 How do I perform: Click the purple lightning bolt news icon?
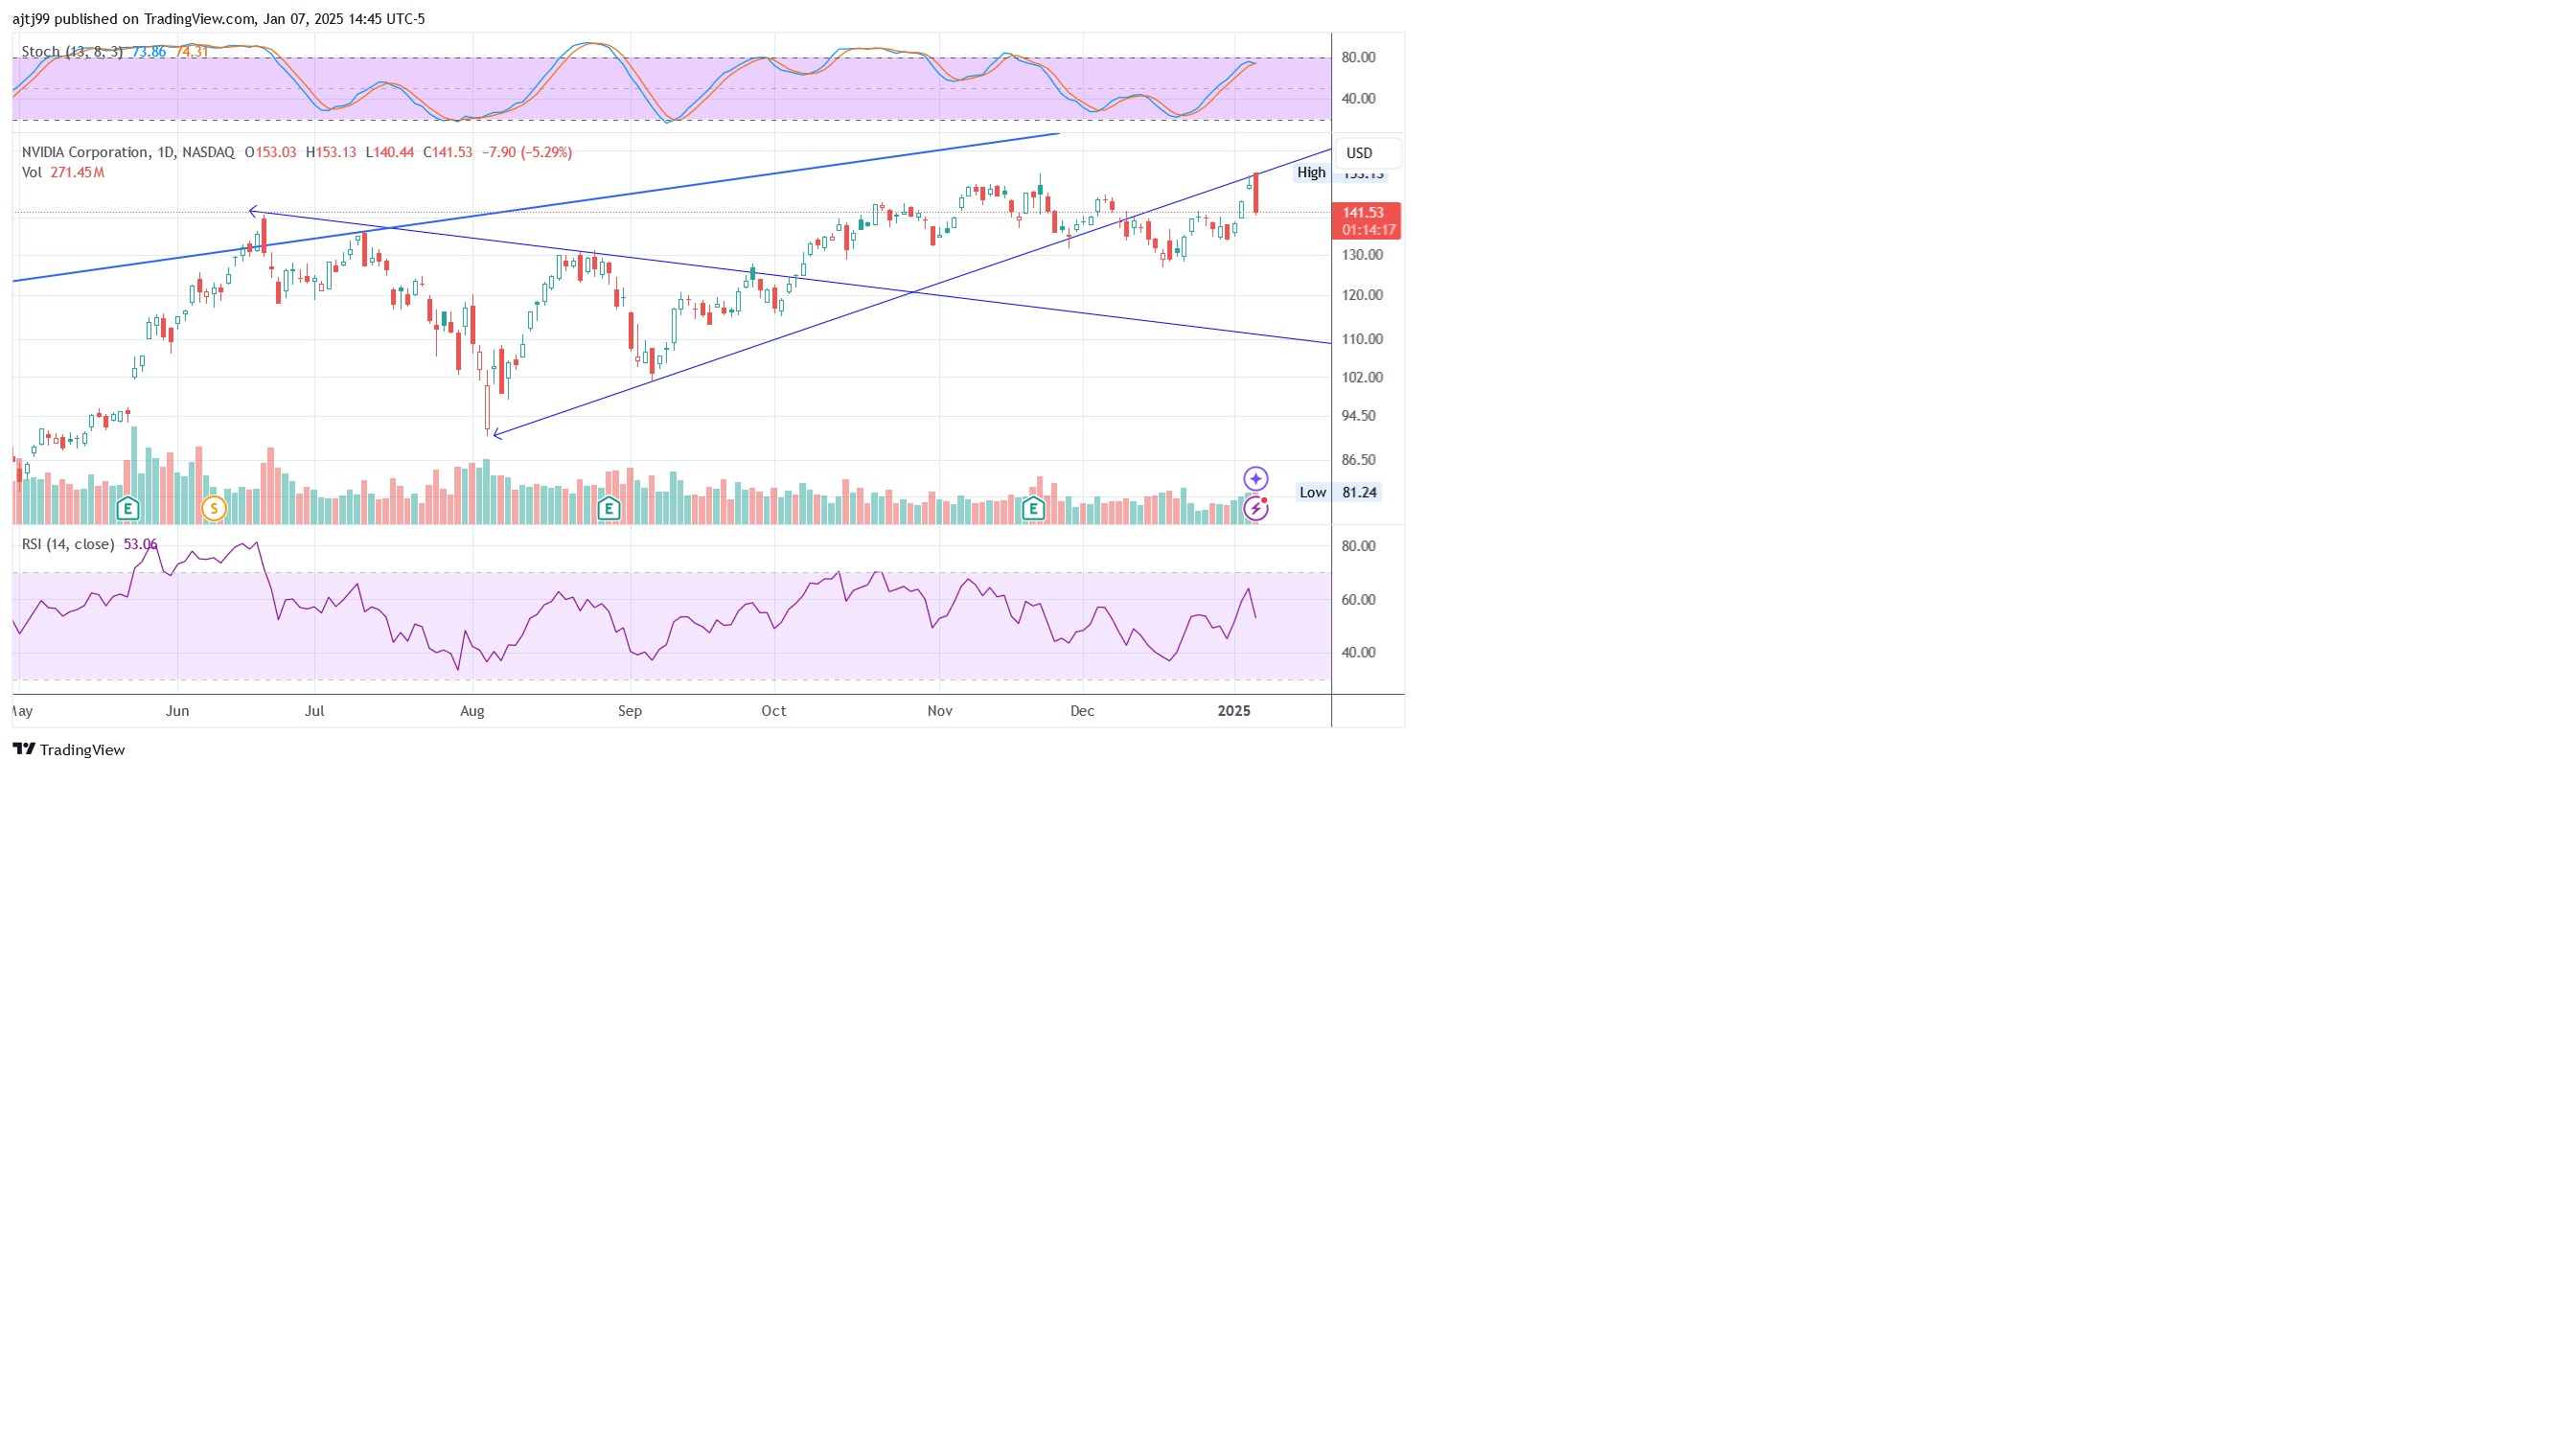click(x=1255, y=509)
